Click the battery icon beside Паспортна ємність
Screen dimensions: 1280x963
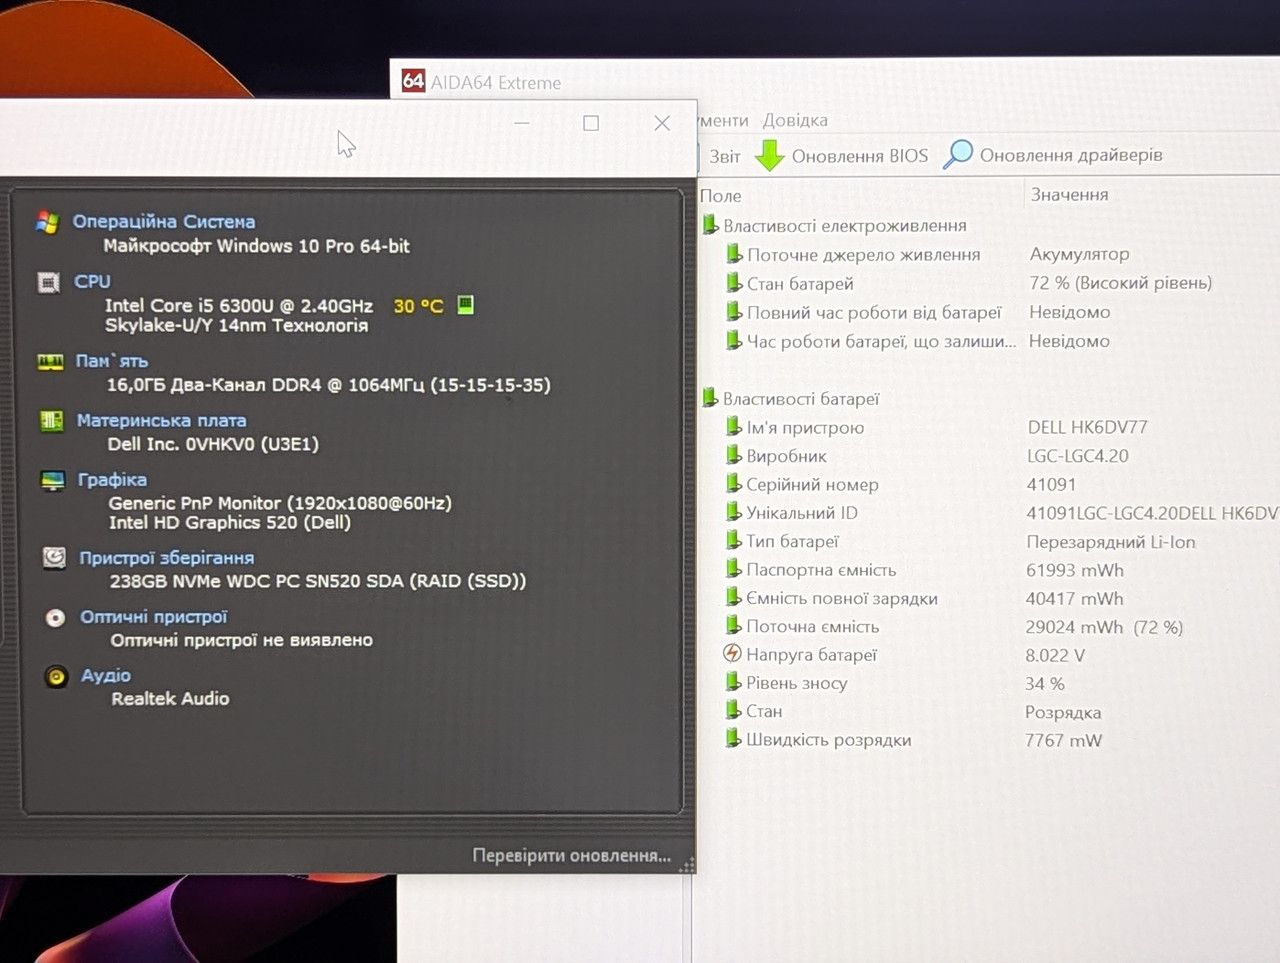(734, 569)
